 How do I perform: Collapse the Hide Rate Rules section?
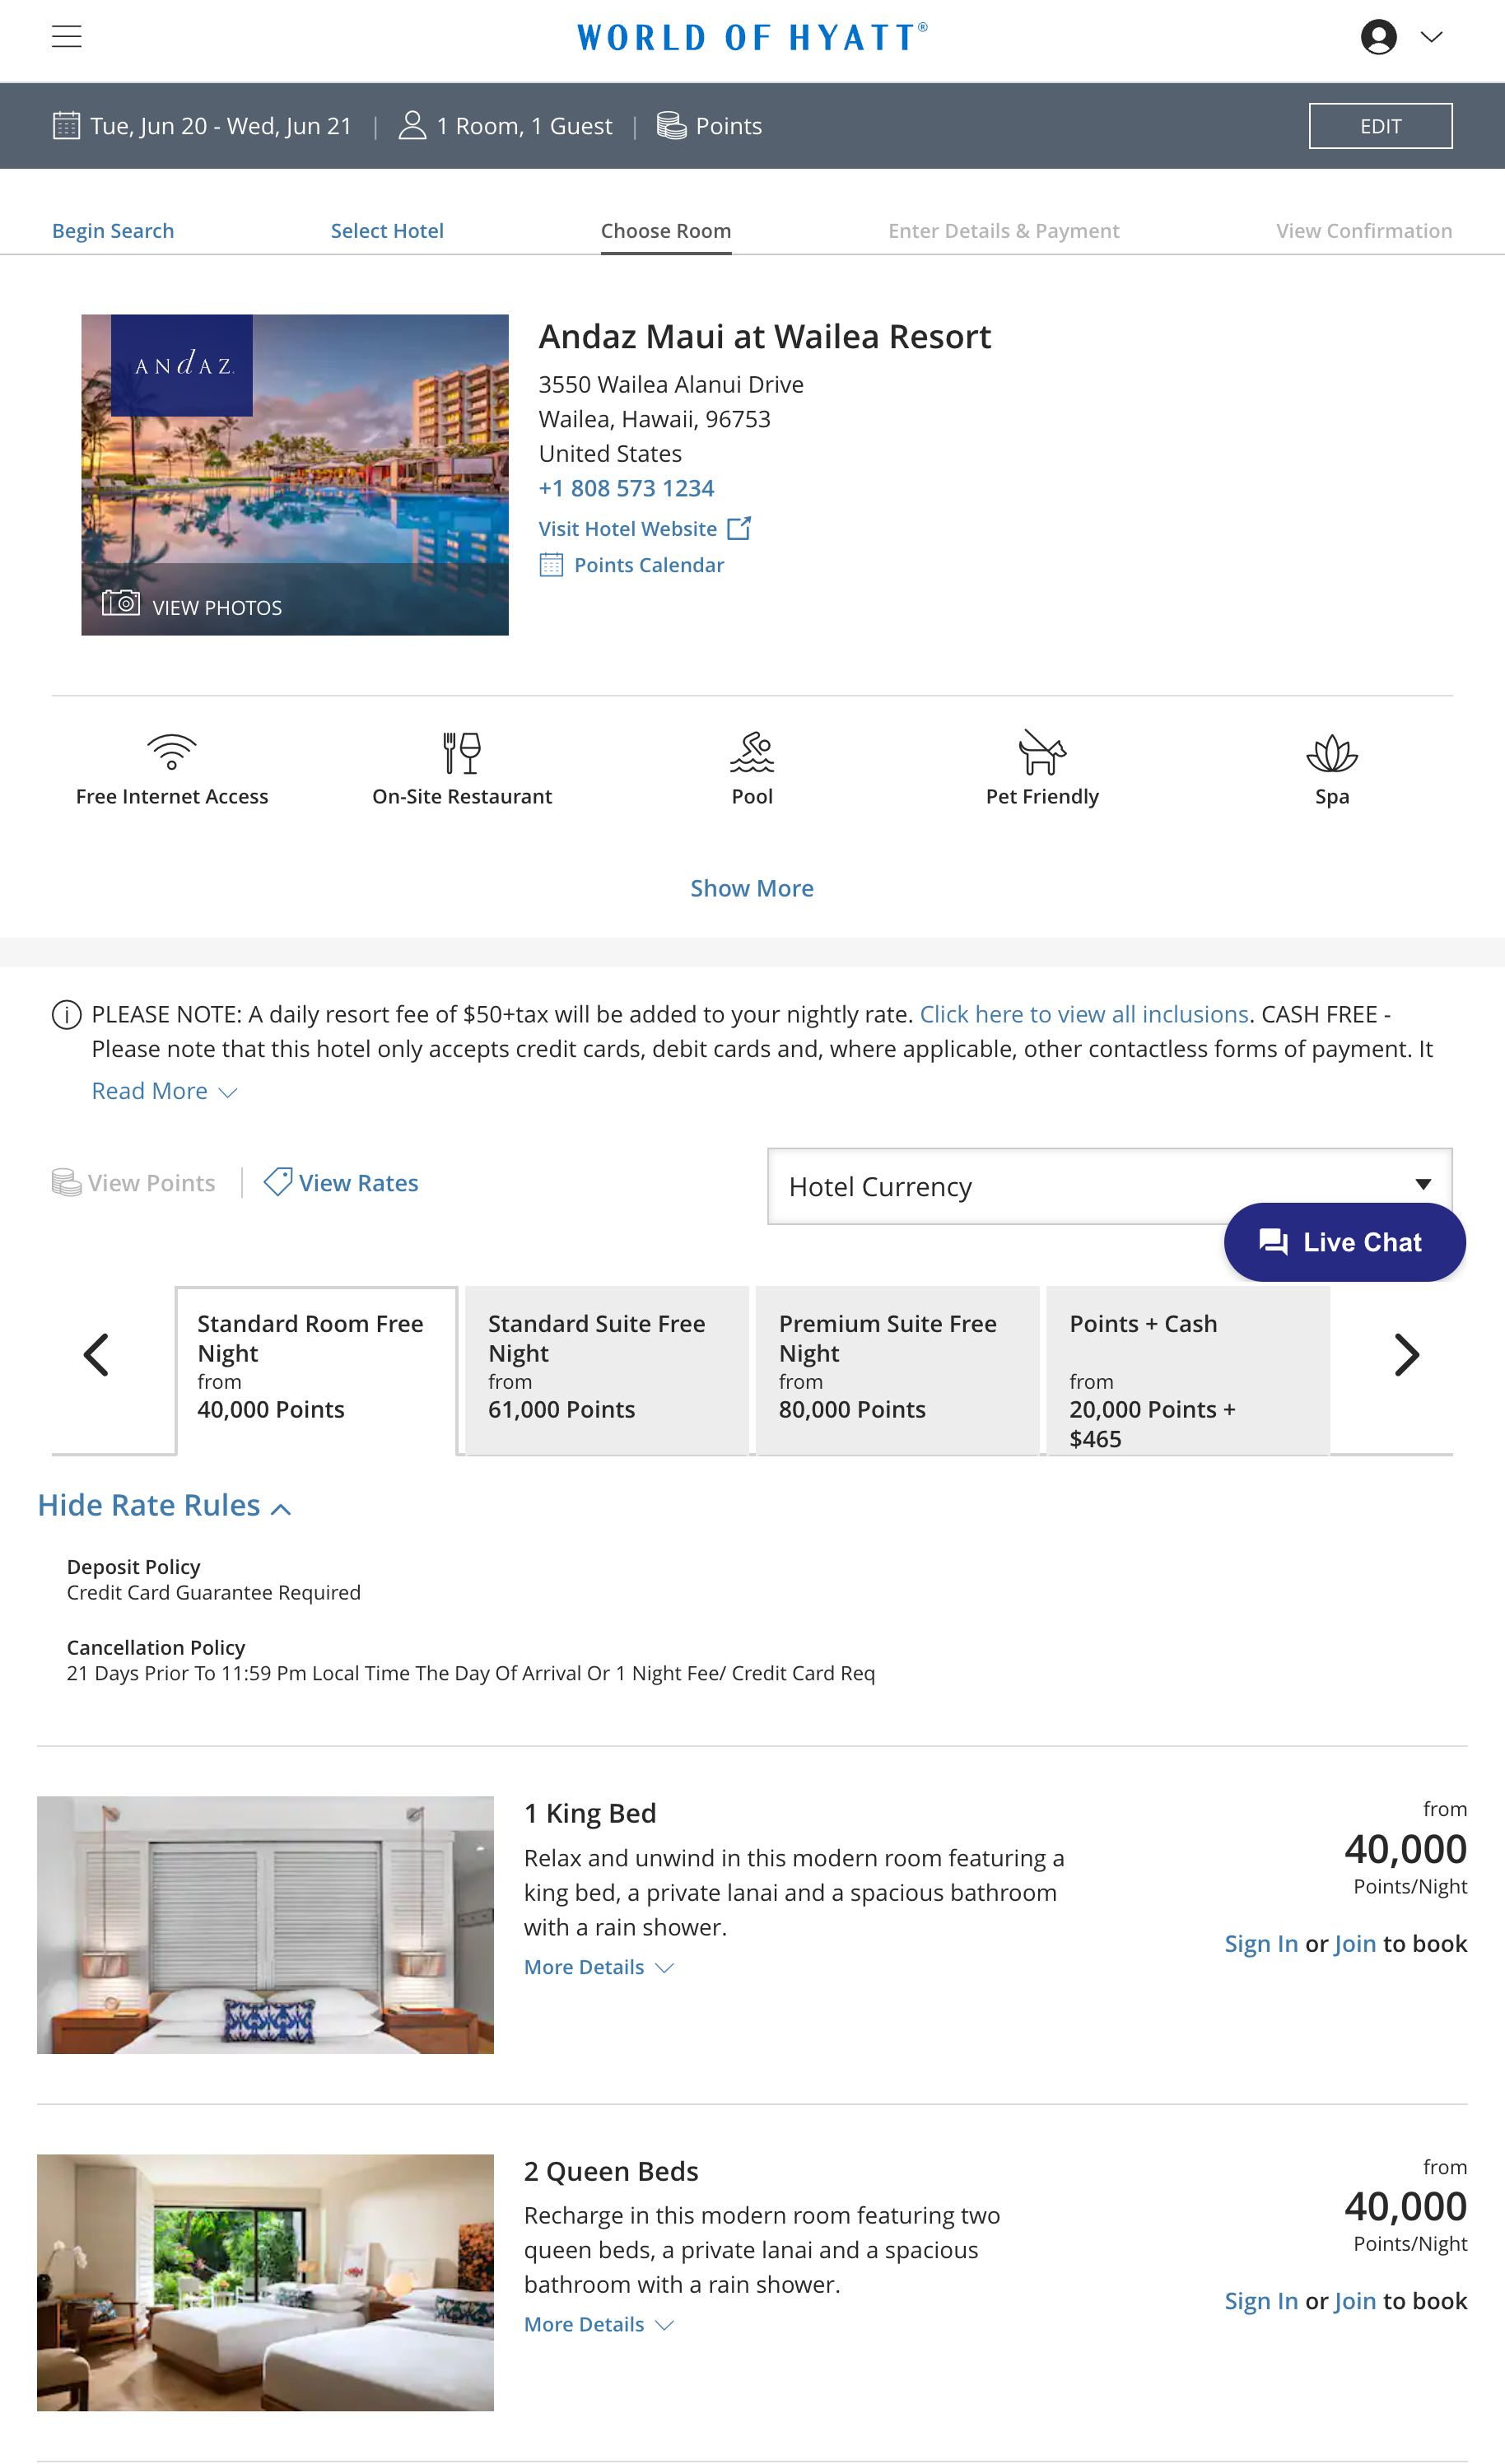point(164,1505)
